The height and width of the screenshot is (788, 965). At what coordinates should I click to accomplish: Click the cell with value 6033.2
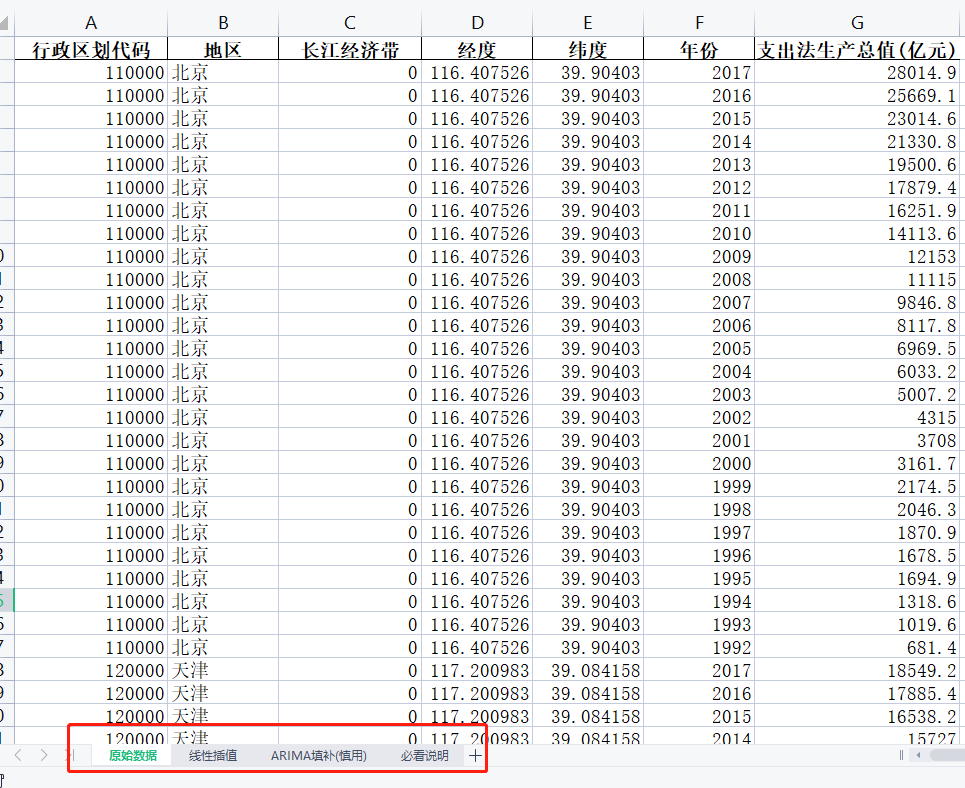coord(857,371)
